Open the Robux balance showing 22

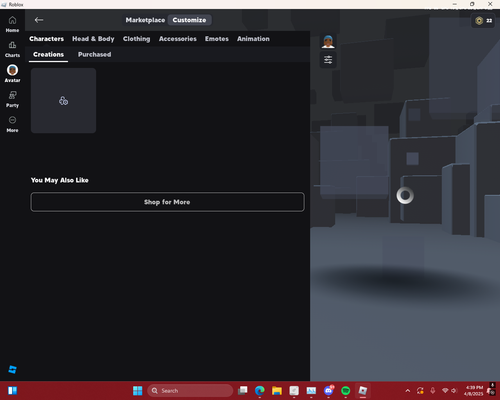point(483,21)
